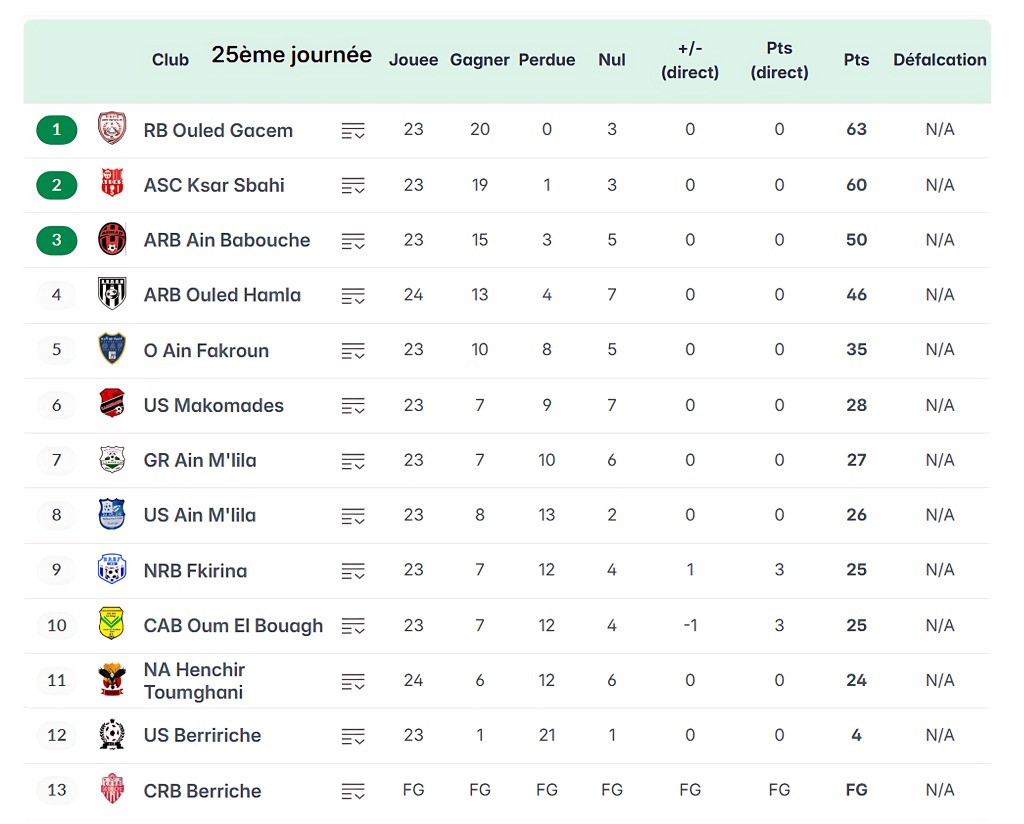Click the Pts column header
The width and height of the screenshot is (1024, 824).
point(856,60)
